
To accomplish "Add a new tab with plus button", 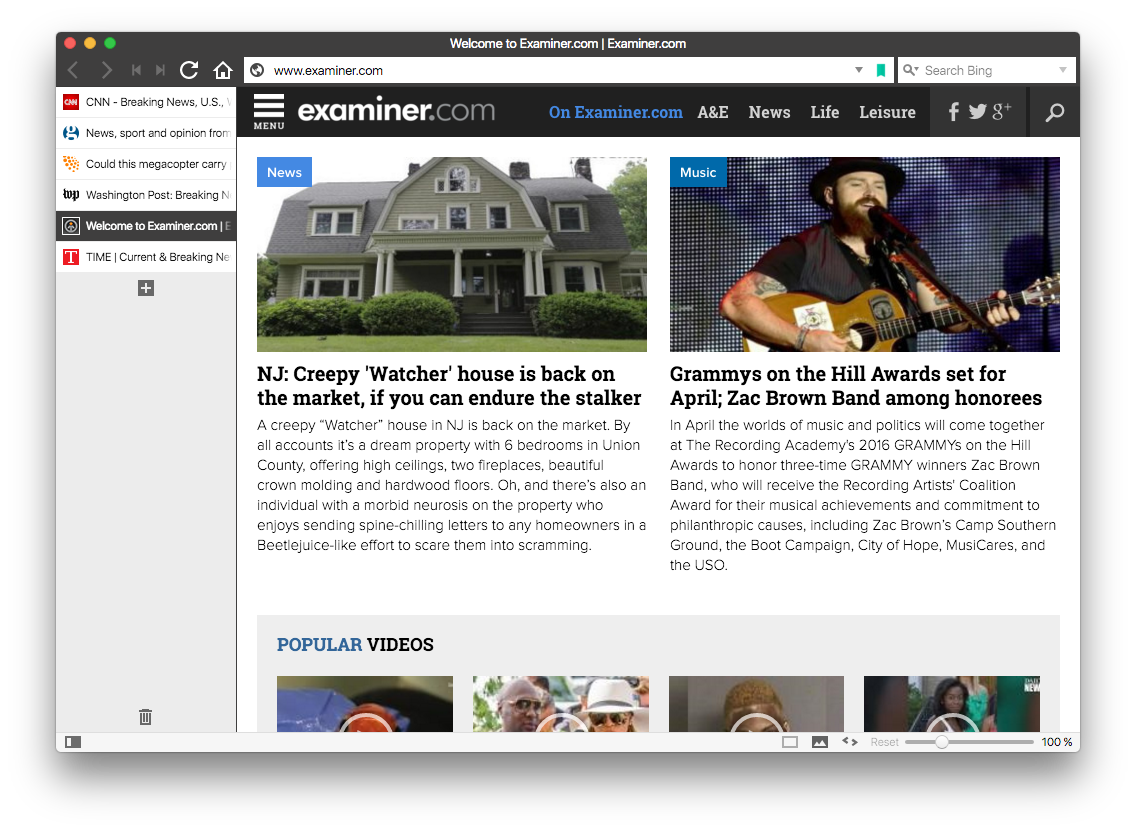I will point(146,288).
